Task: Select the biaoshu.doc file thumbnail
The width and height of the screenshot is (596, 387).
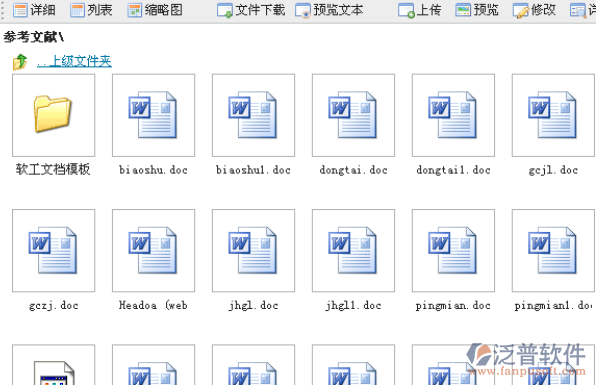Action: [x=153, y=115]
